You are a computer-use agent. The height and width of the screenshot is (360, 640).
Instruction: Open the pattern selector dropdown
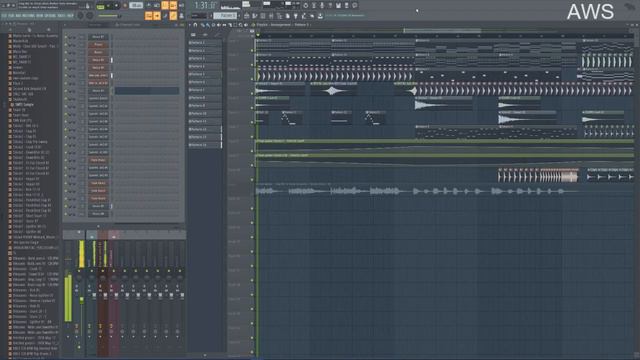pyautogui.click(x=225, y=16)
